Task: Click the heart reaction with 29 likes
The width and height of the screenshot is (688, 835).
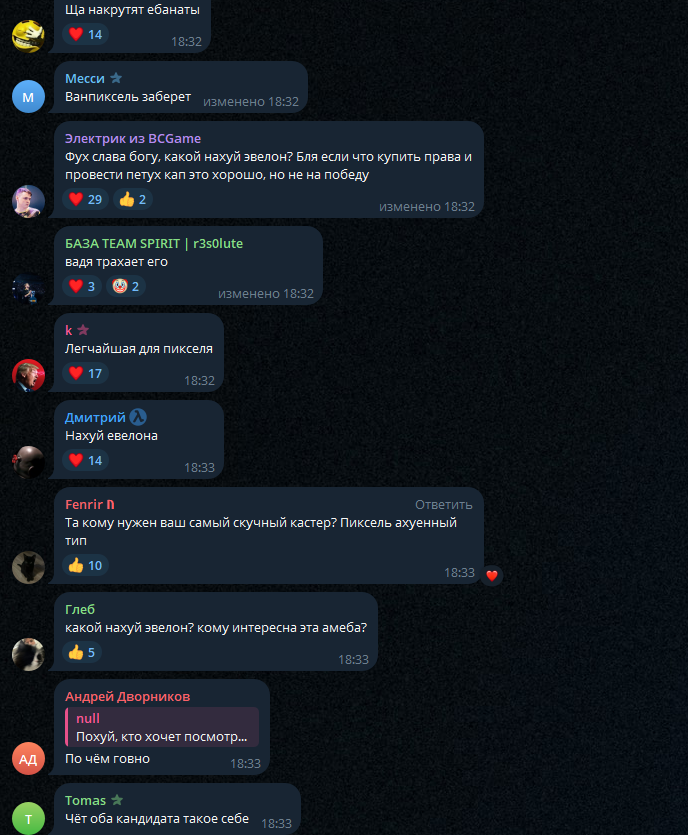Action: pyautogui.click(x=86, y=199)
